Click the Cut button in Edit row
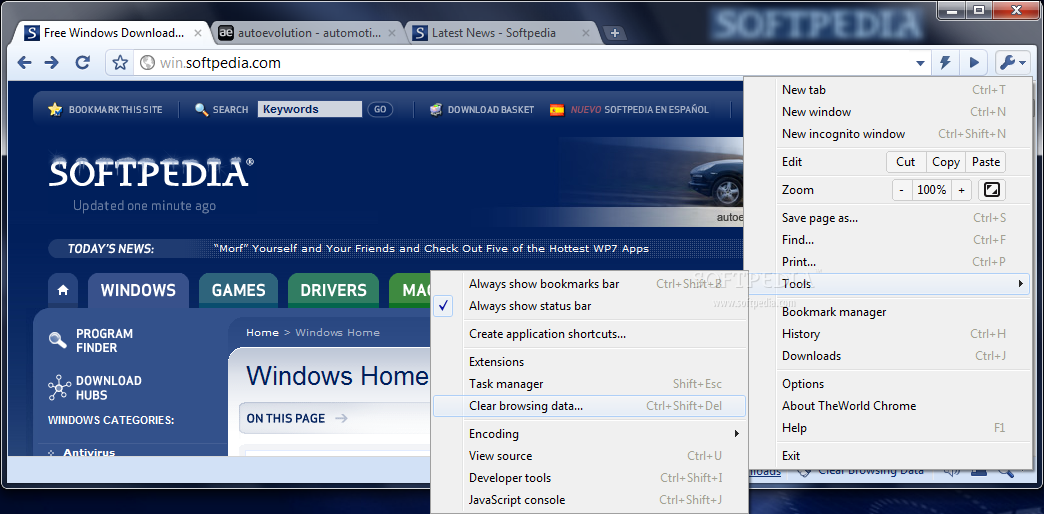Viewport: 1044px width, 514px height. pos(906,162)
